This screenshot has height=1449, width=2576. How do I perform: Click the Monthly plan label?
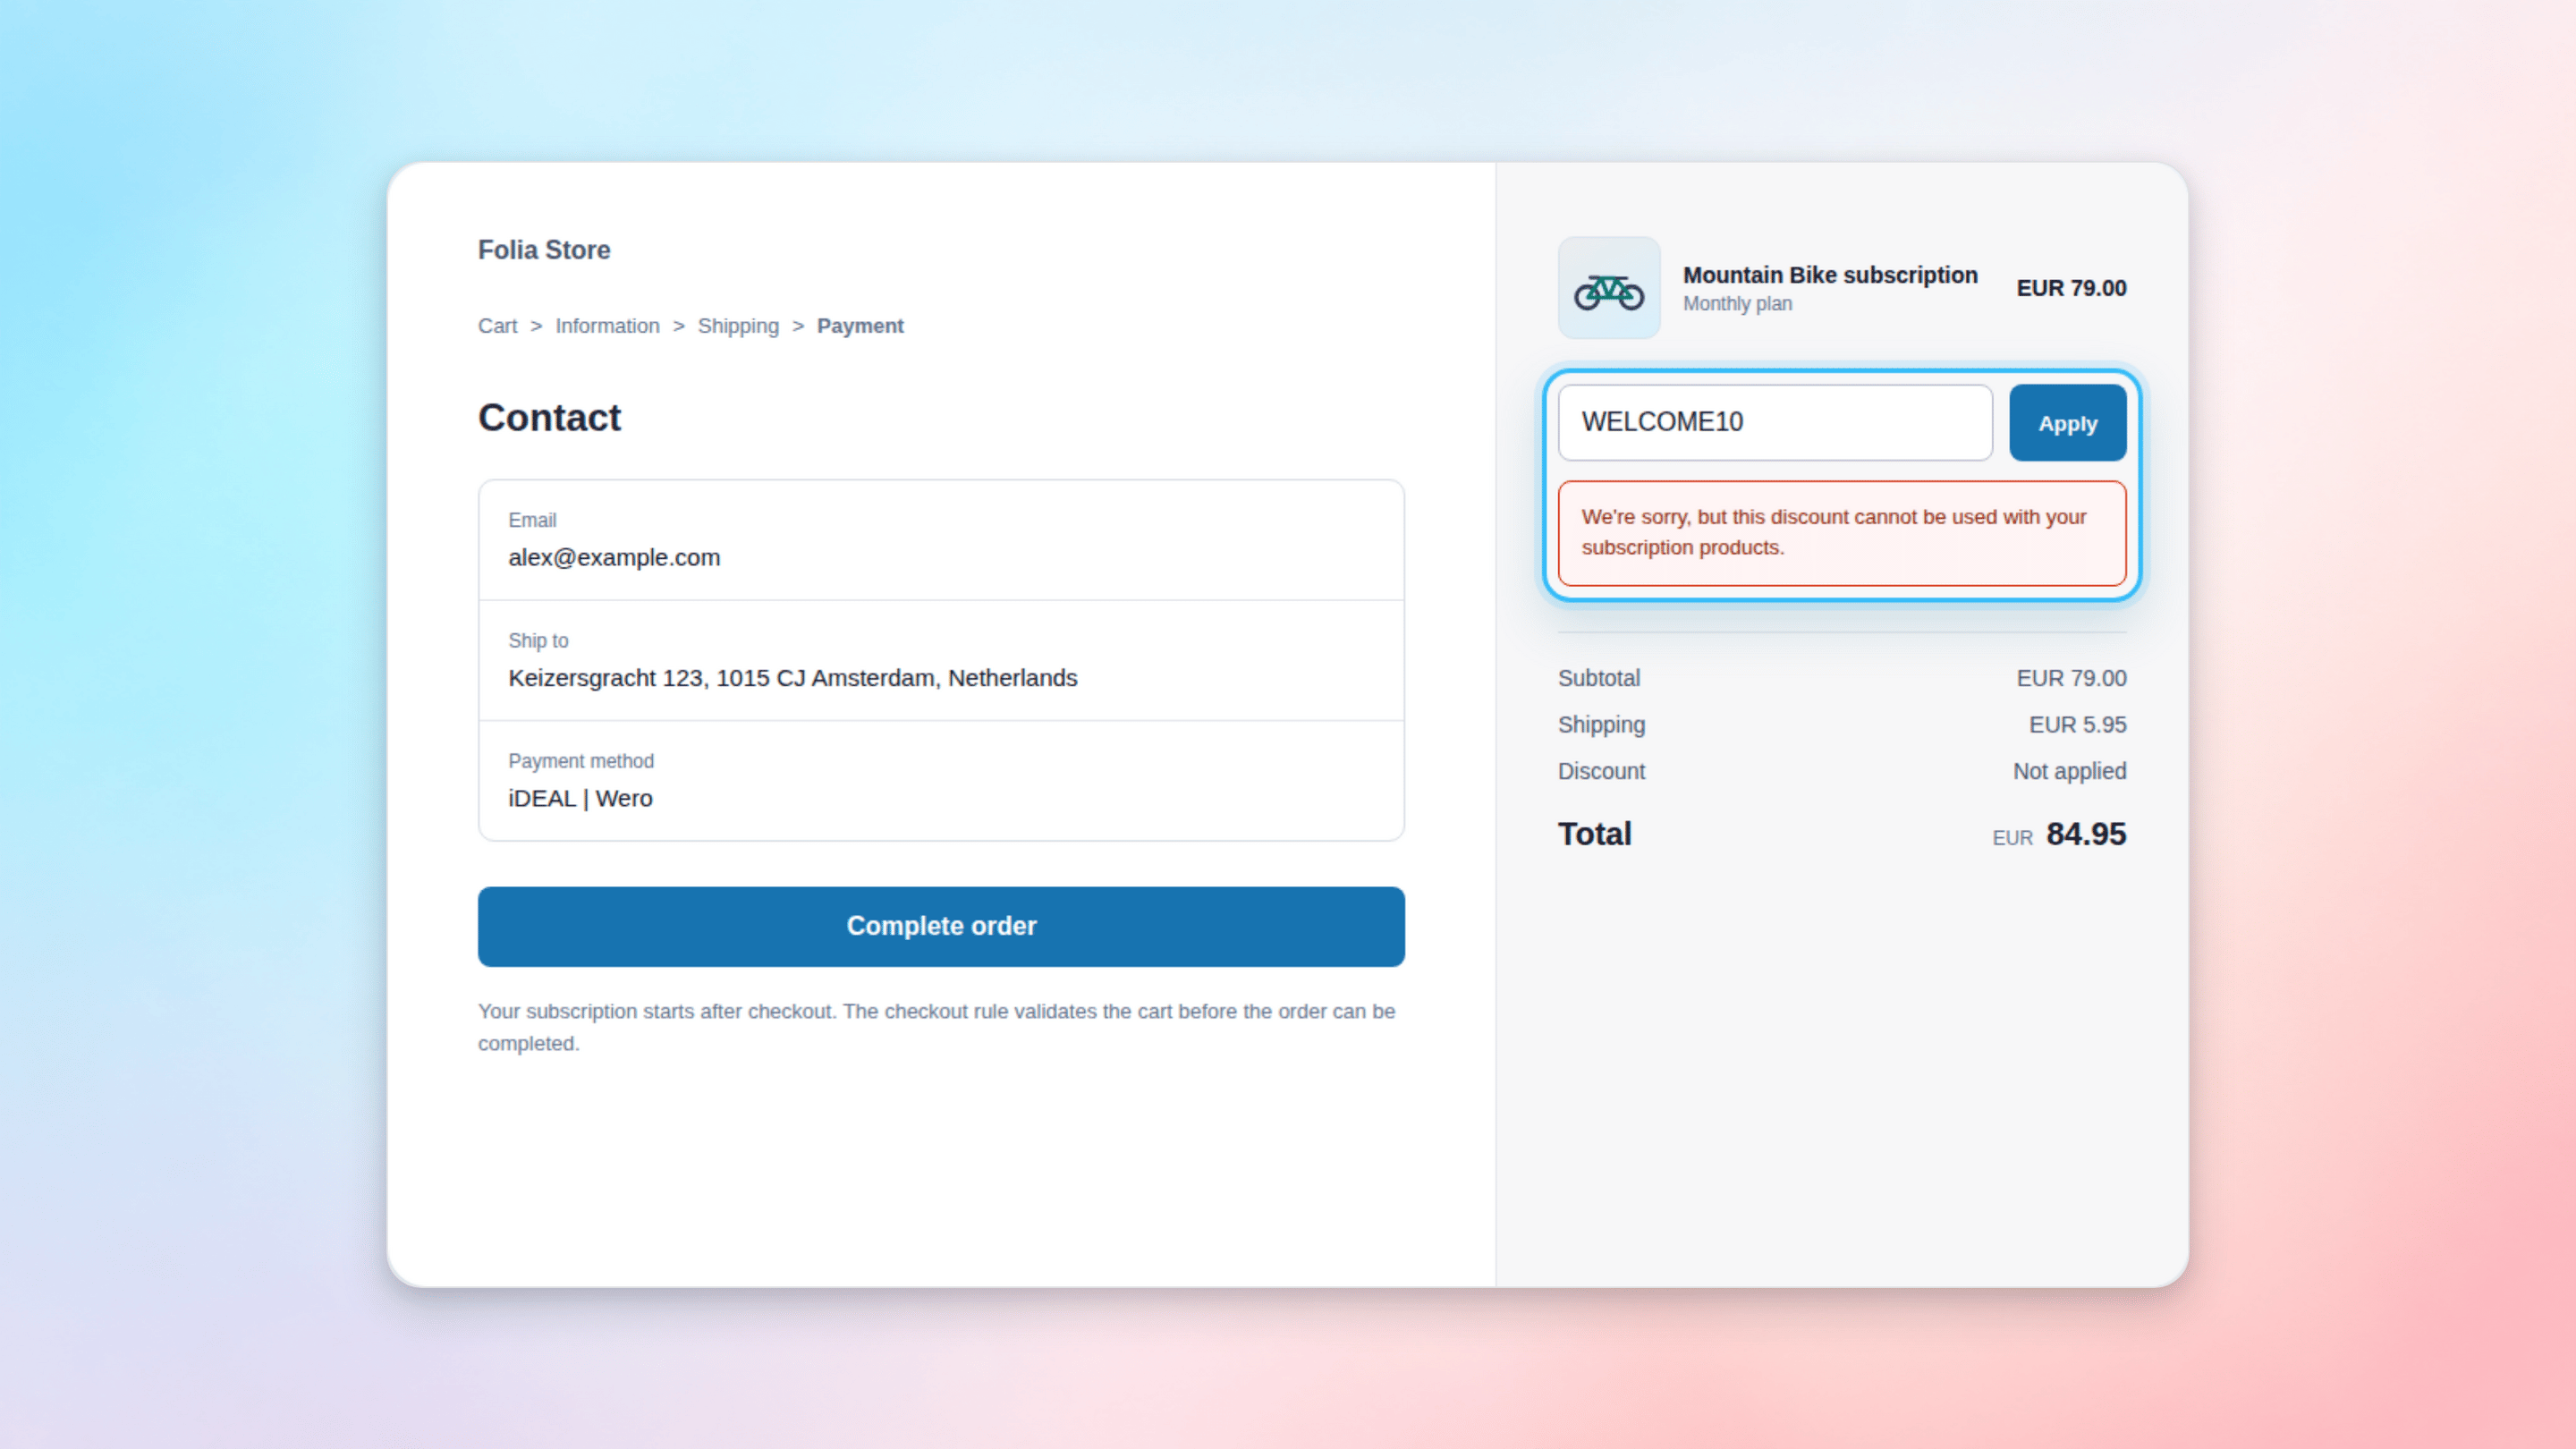1737,304
